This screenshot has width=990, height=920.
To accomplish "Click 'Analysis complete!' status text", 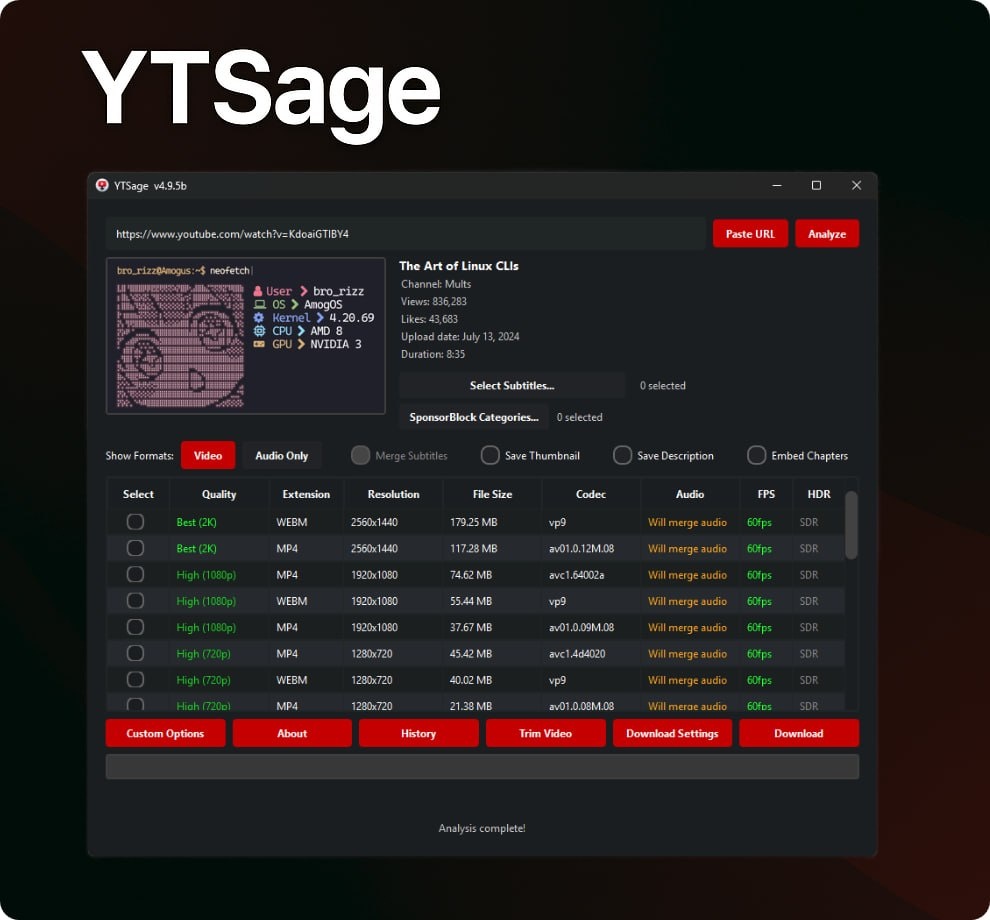I will pos(482,828).
